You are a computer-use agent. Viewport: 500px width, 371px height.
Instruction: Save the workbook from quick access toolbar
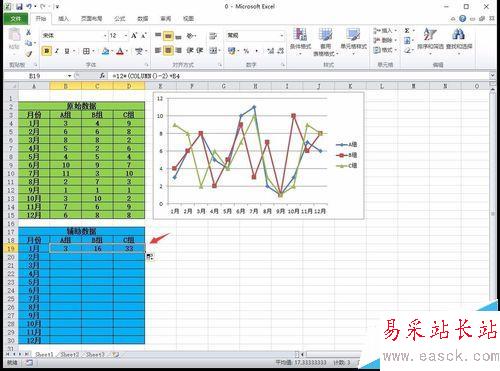(x=19, y=6)
